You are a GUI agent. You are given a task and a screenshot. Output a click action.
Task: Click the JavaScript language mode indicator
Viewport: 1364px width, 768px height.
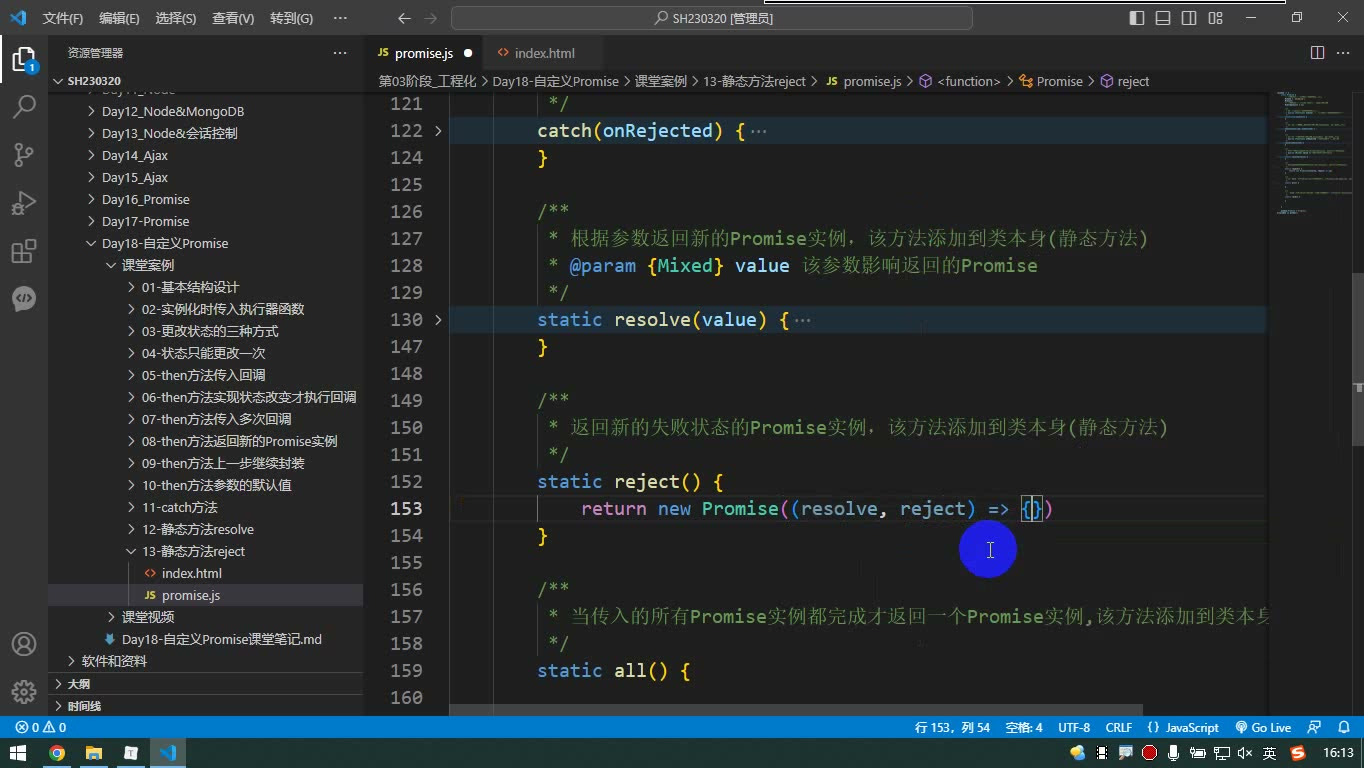[x=1183, y=728]
